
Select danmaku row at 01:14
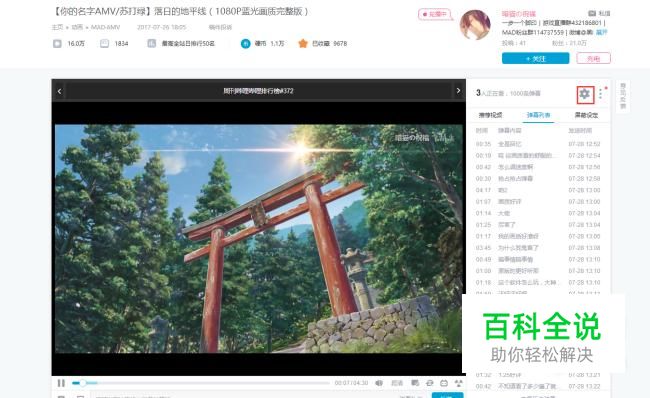pos(538,213)
